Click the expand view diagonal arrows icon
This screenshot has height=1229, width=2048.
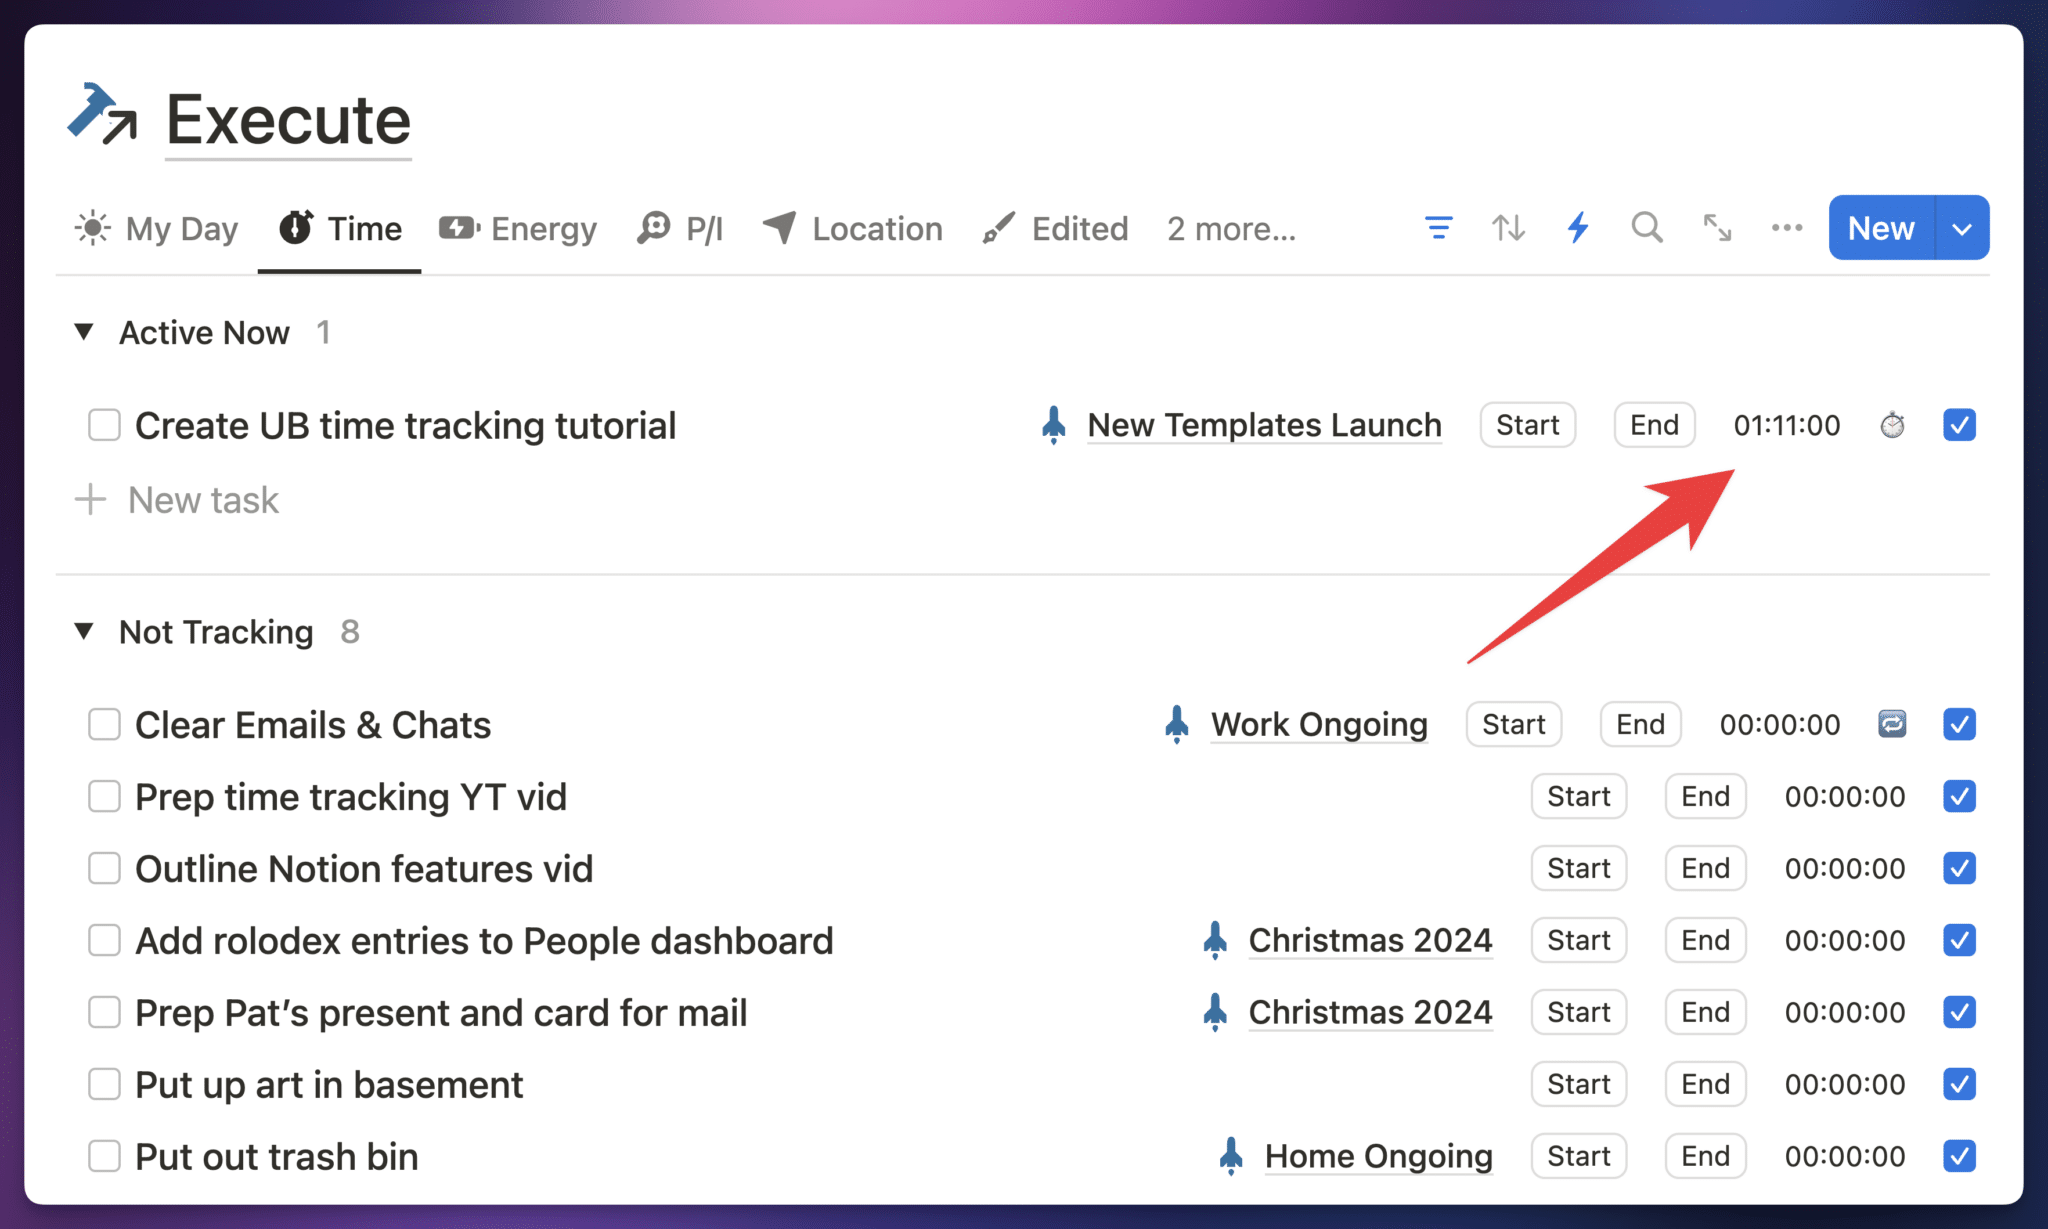[x=1717, y=228]
